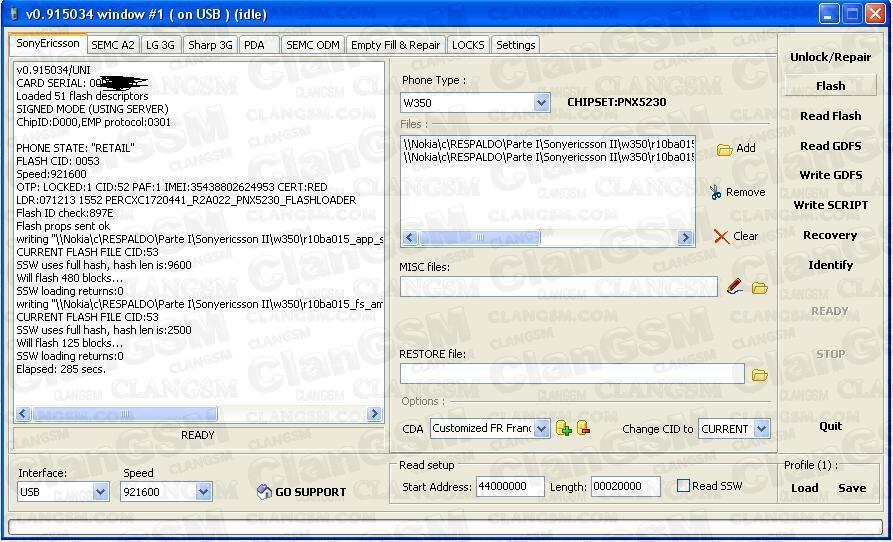This screenshot has width=893, height=542.
Task: Click the "Will flash 480 blocks..." log line
Action: (x=69, y=278)
